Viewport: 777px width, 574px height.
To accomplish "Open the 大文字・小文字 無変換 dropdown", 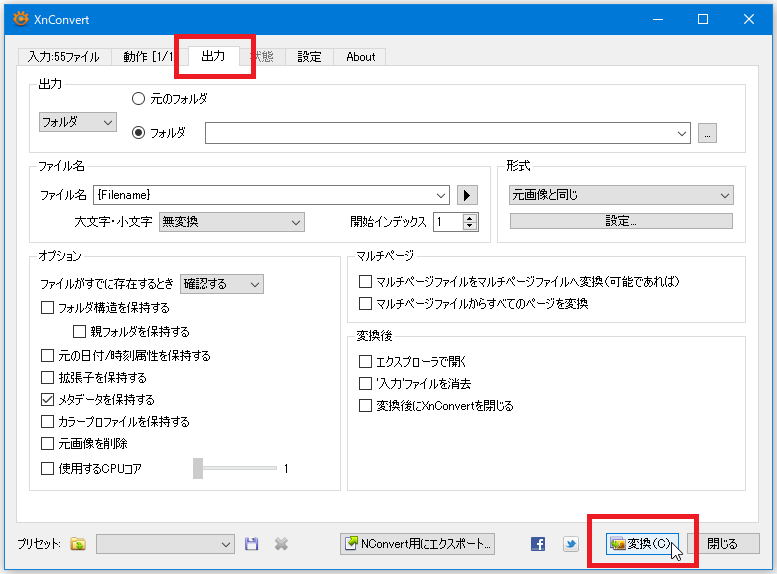I will pyautogui.click(x=231, y=222).
